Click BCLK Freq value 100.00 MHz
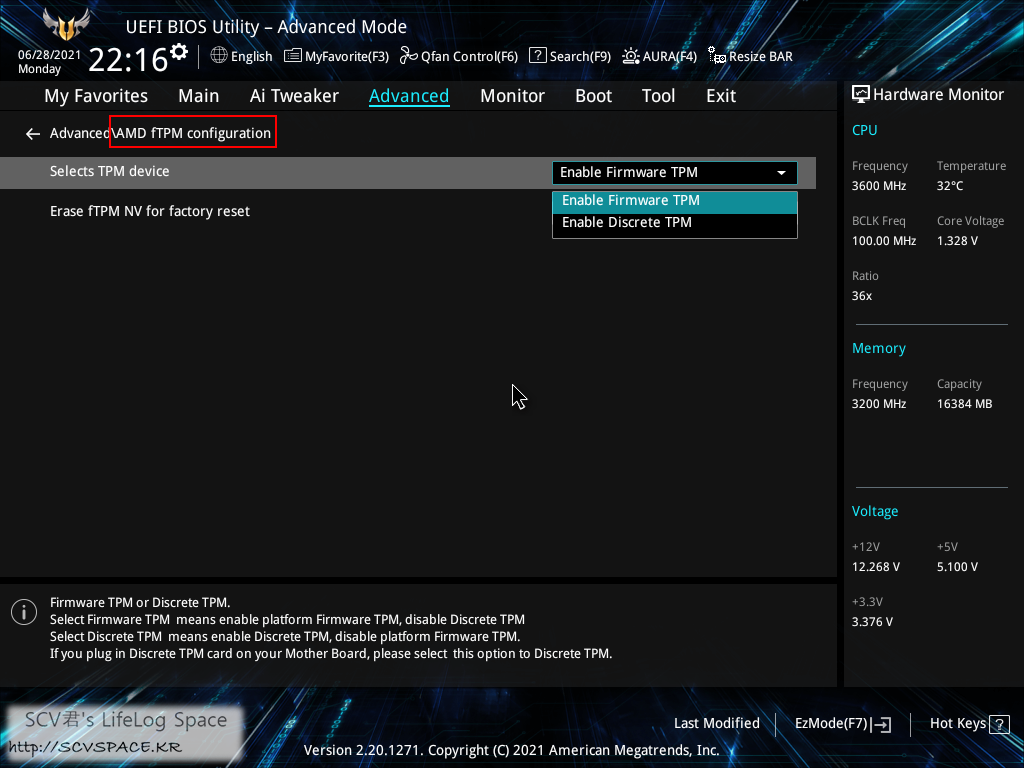The width and height of the screenshot is (1024, 768). click(x=884, y=241)
